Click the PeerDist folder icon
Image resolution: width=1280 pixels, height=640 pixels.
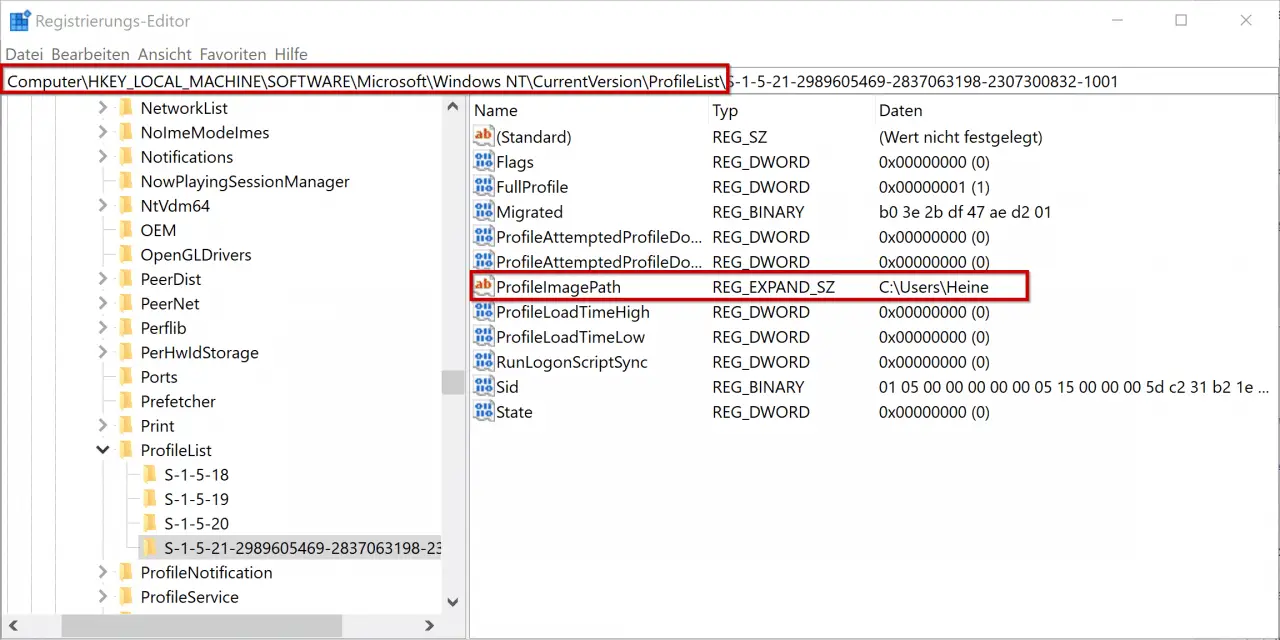(x=126, y=279)
